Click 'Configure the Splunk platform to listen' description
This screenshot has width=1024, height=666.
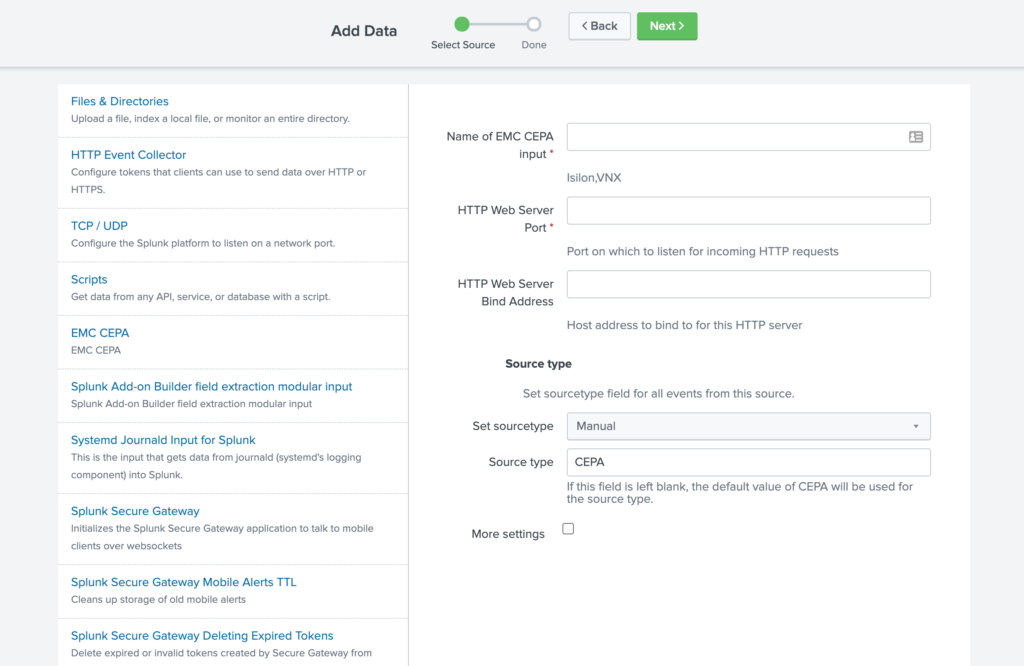tap(202, 244)
